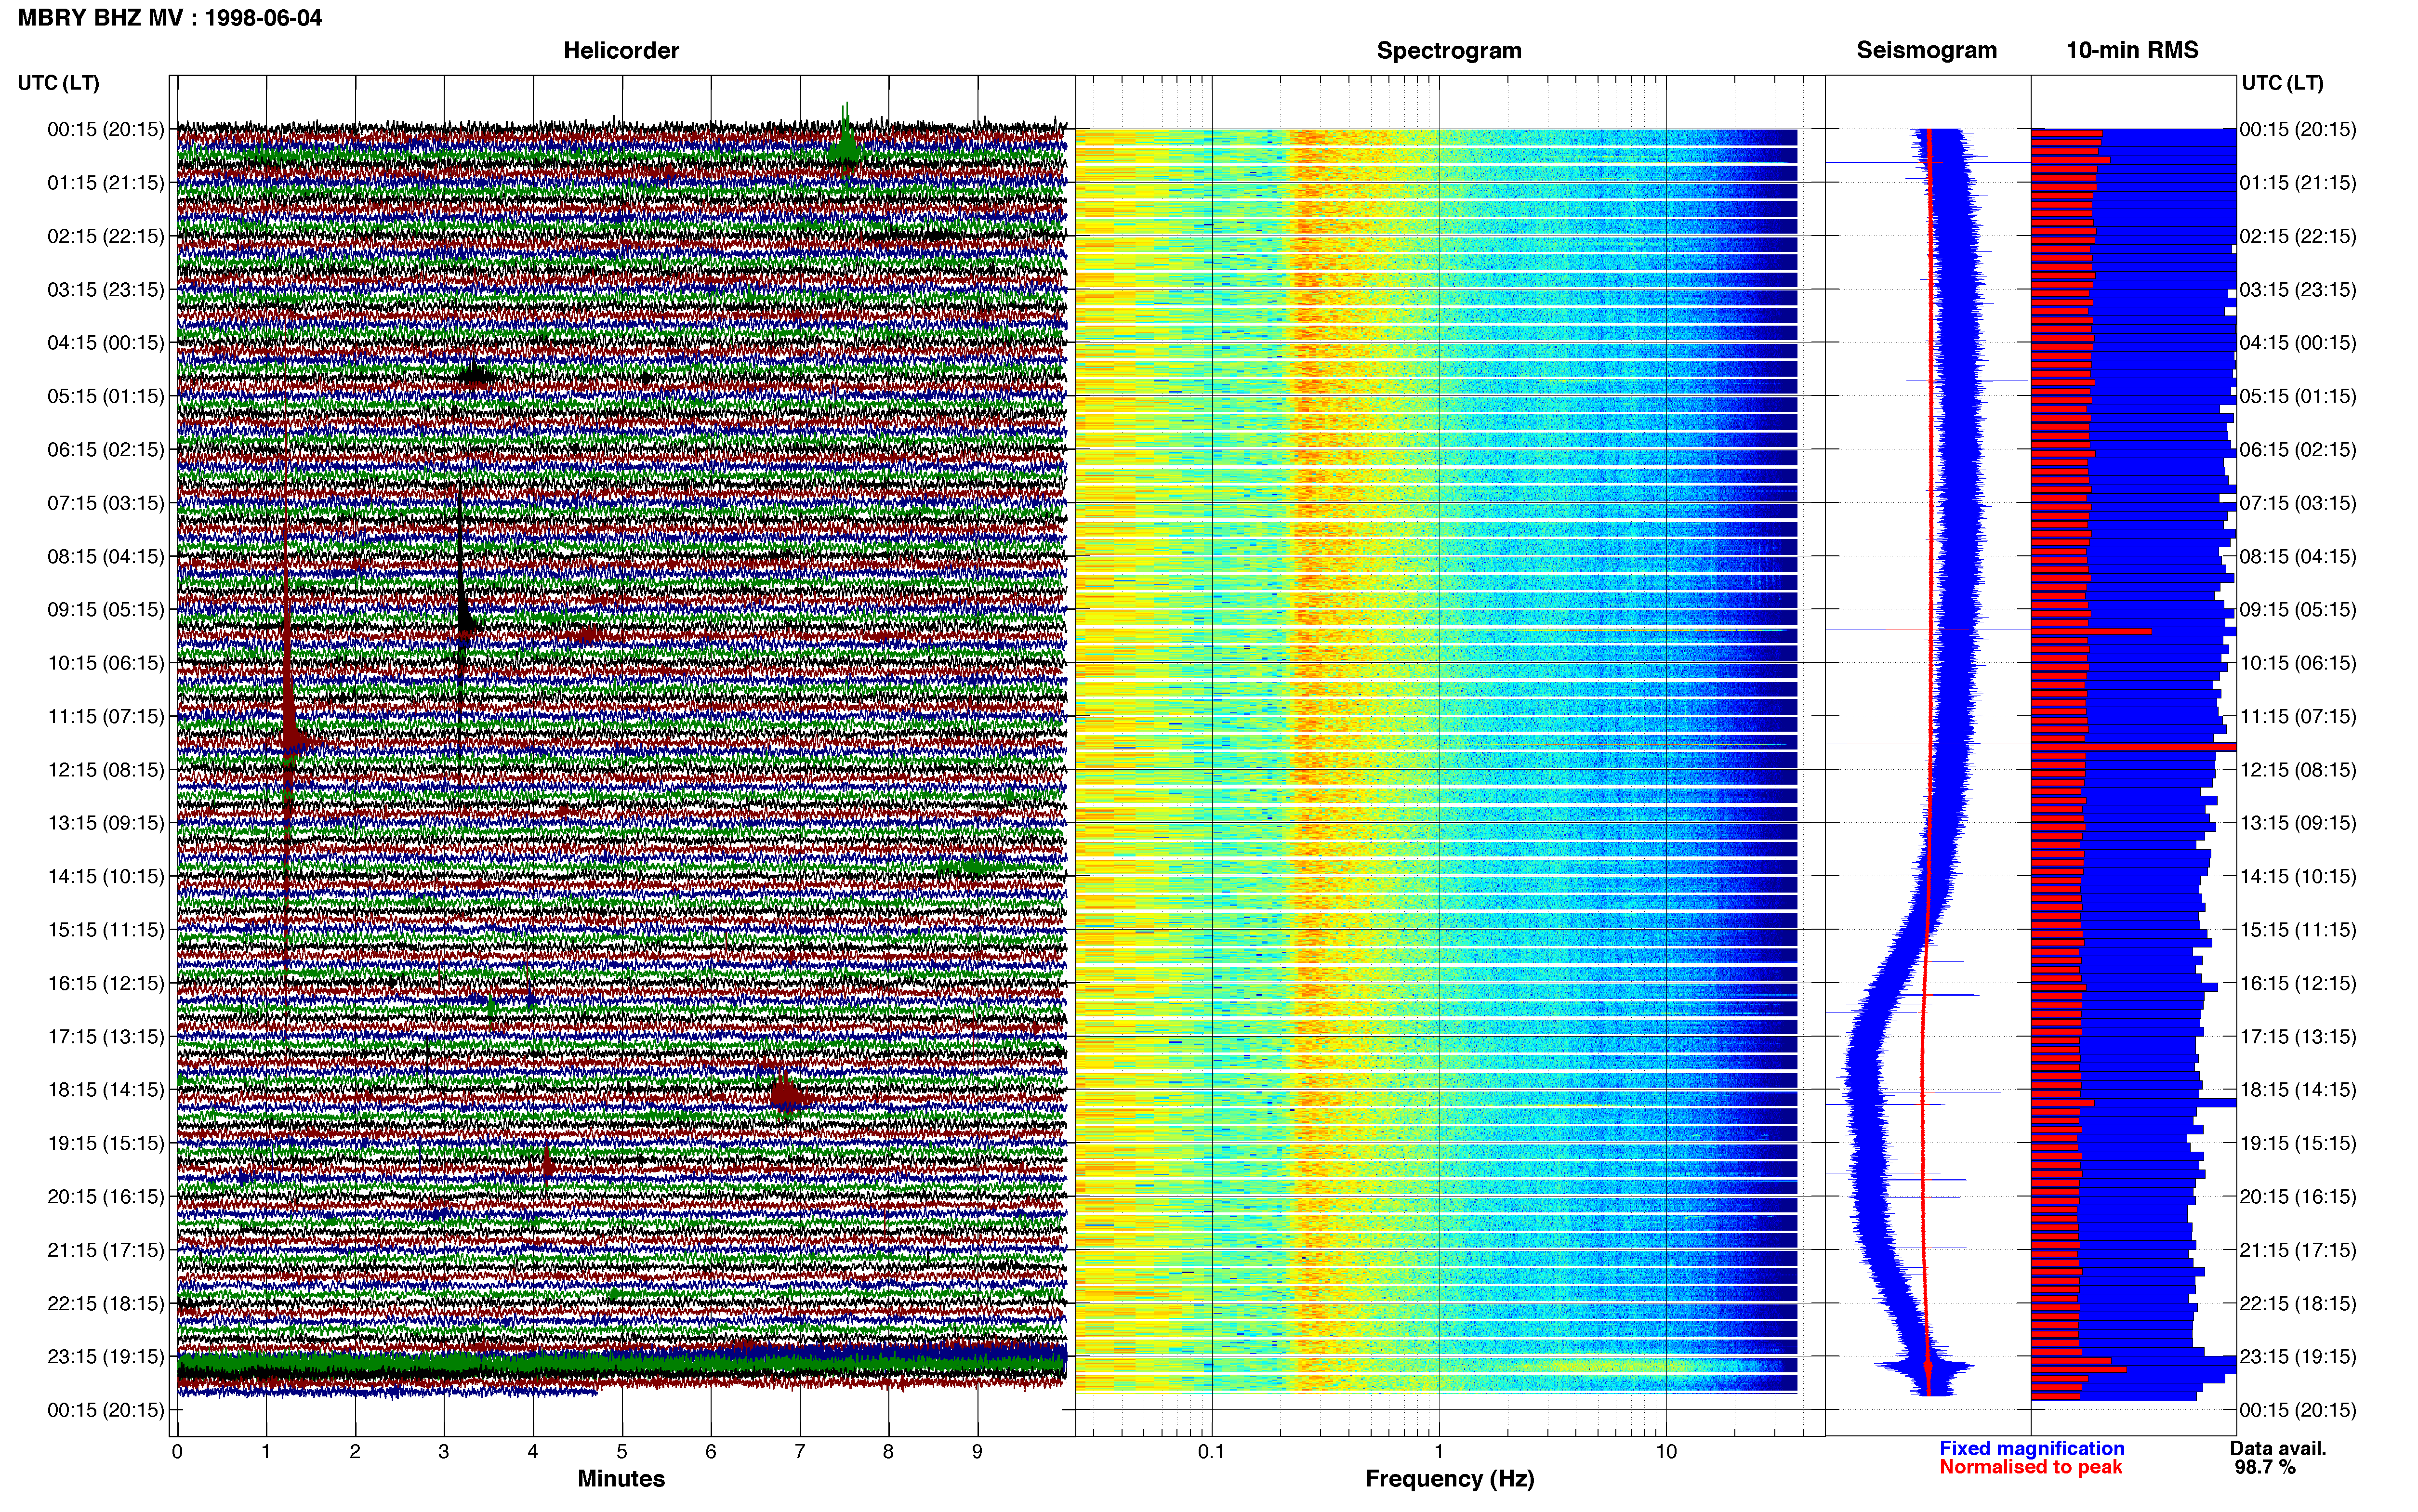The height and width of the screenshot is (1512, 2418).
Task: Click right-side time label '18:15 (14:15)'
Action: tap(2298, 1090)
